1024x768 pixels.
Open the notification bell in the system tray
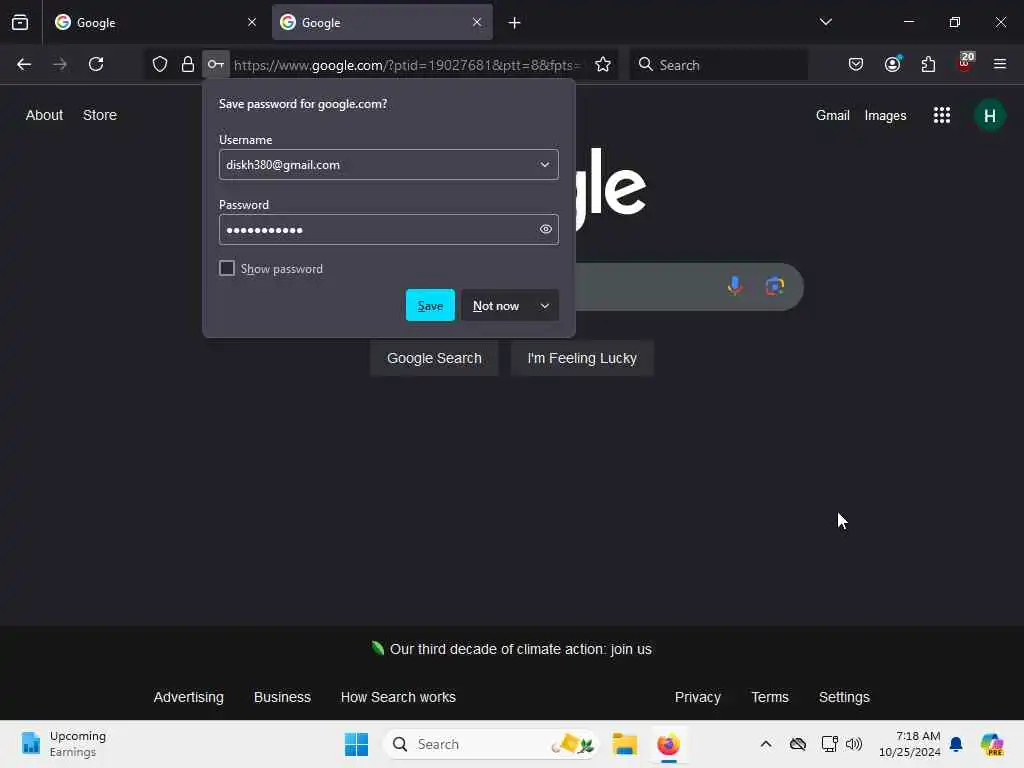tap(956, 744)
